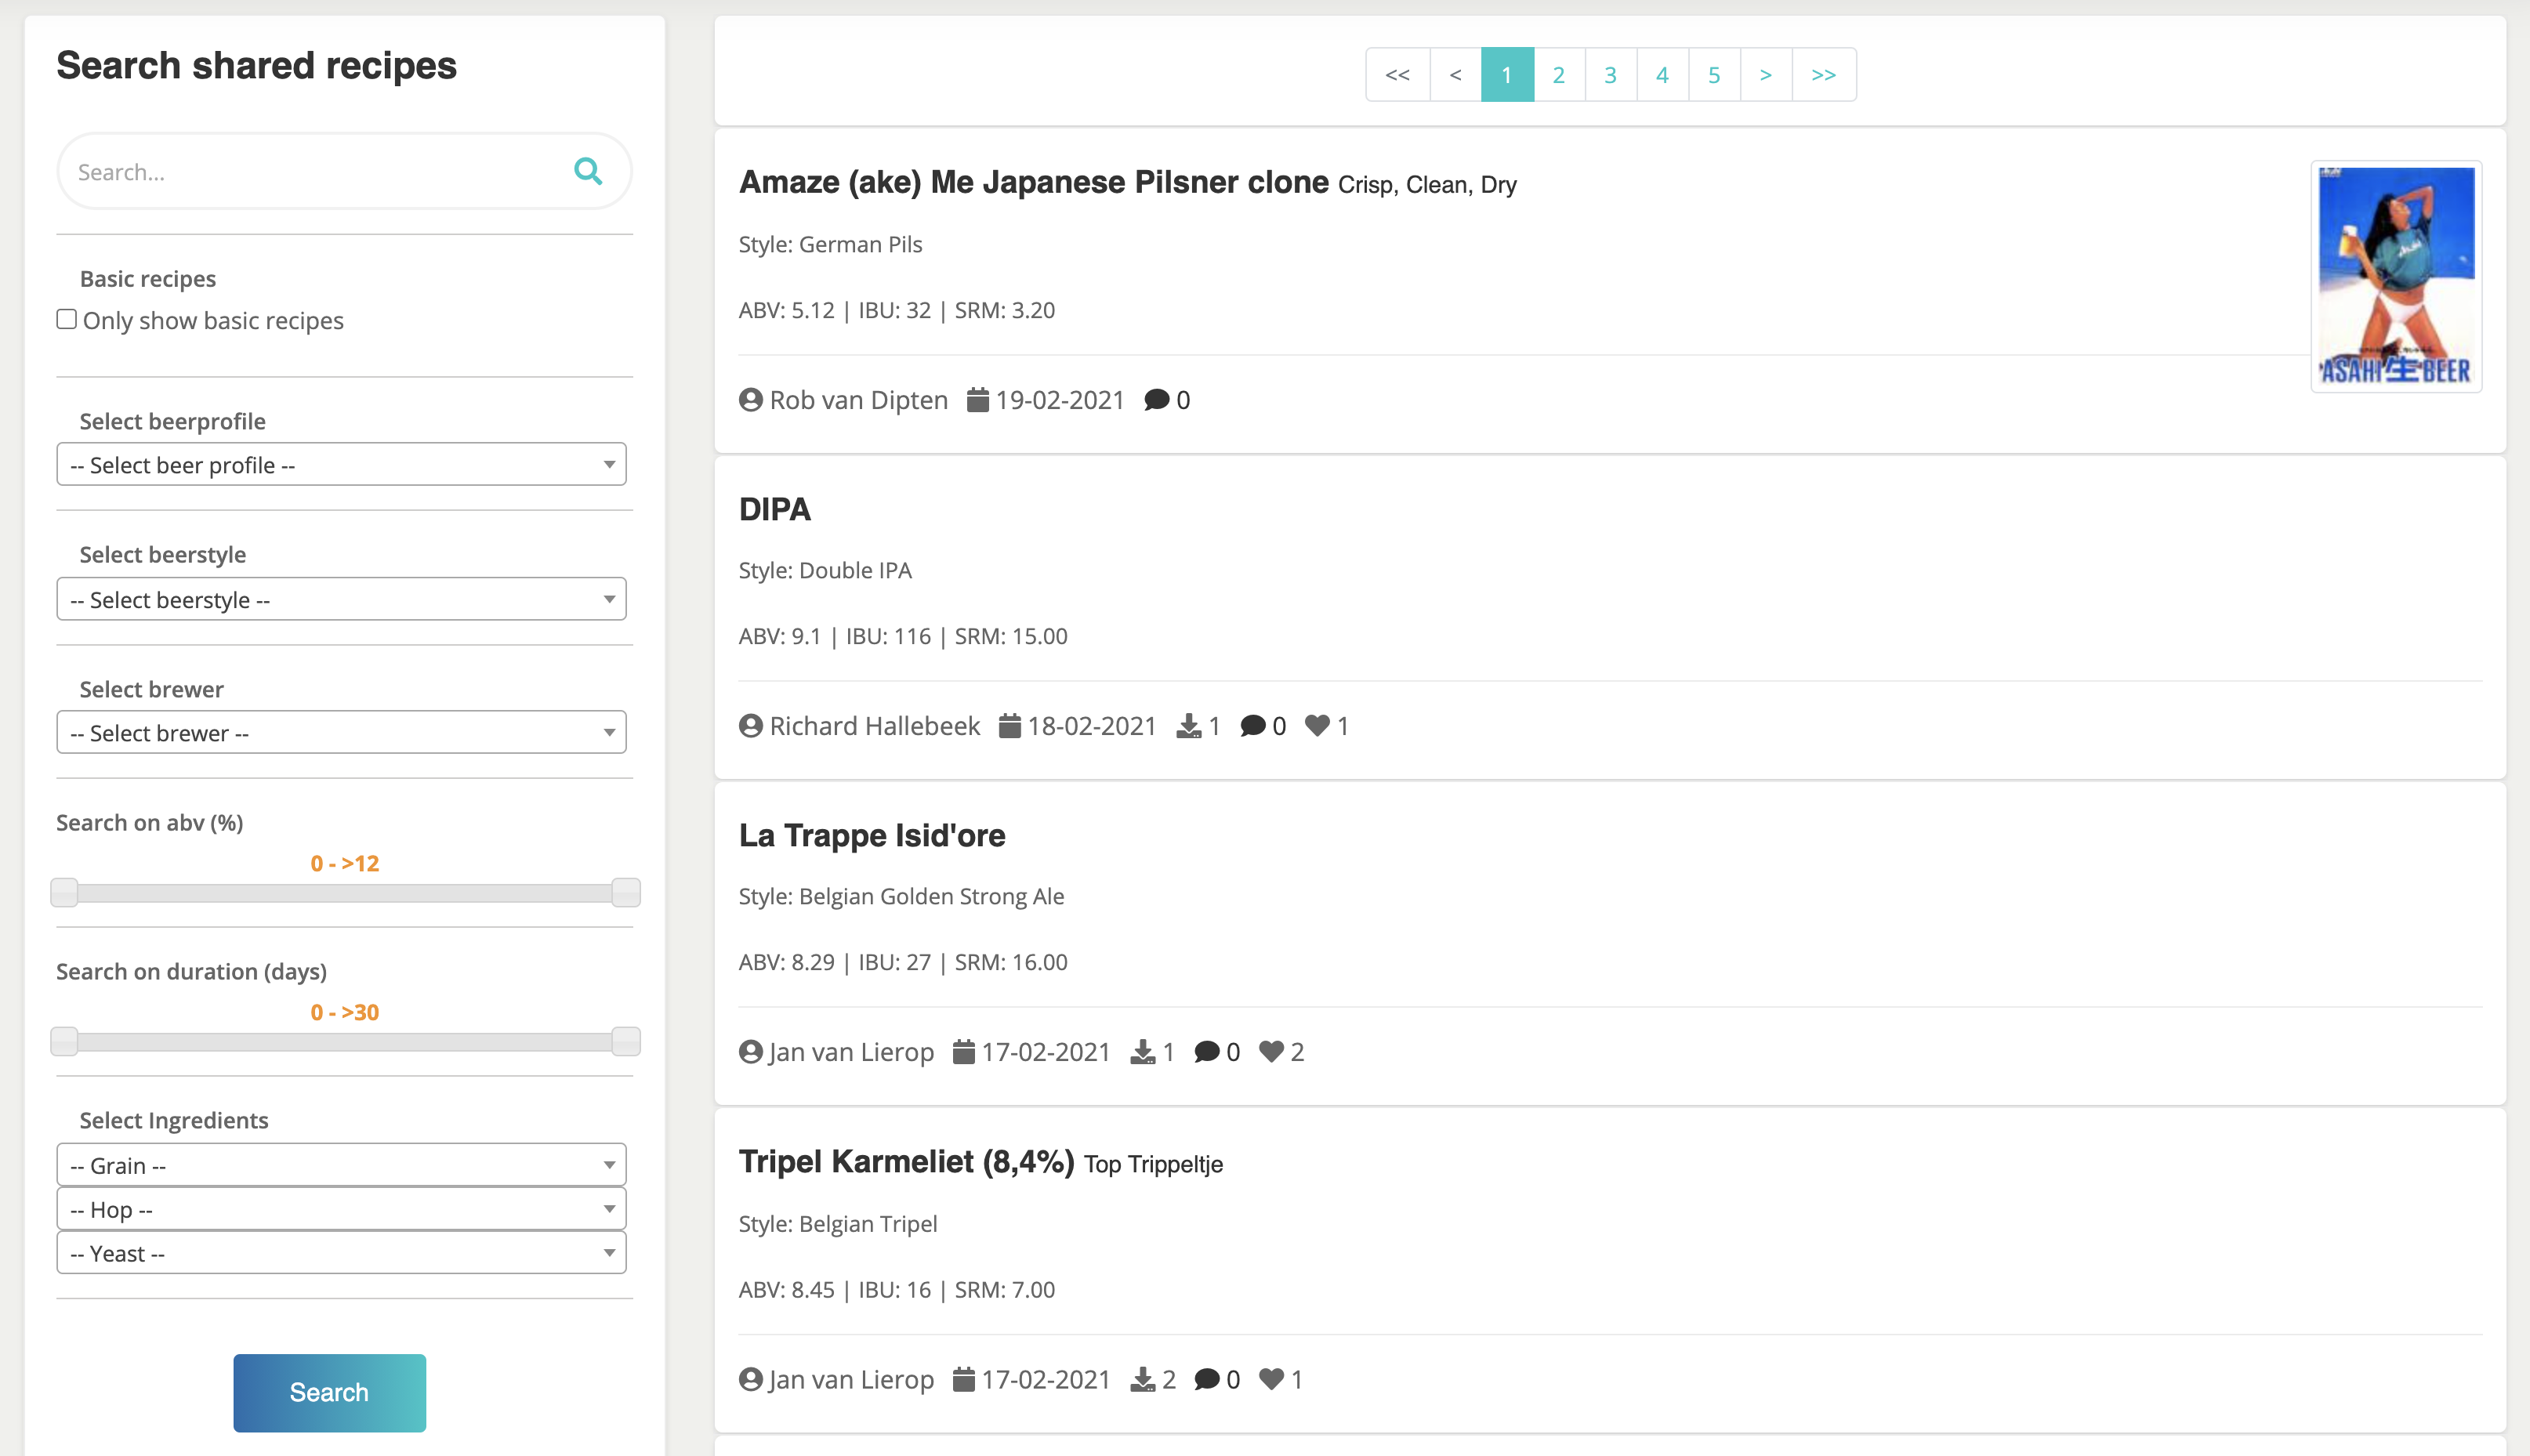Enable Only show basic recipes checkbox

pos(67,319)
